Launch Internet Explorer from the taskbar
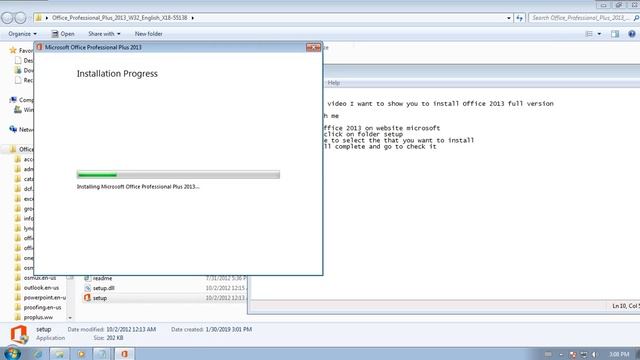640x360 pixels. click(38, 354)
